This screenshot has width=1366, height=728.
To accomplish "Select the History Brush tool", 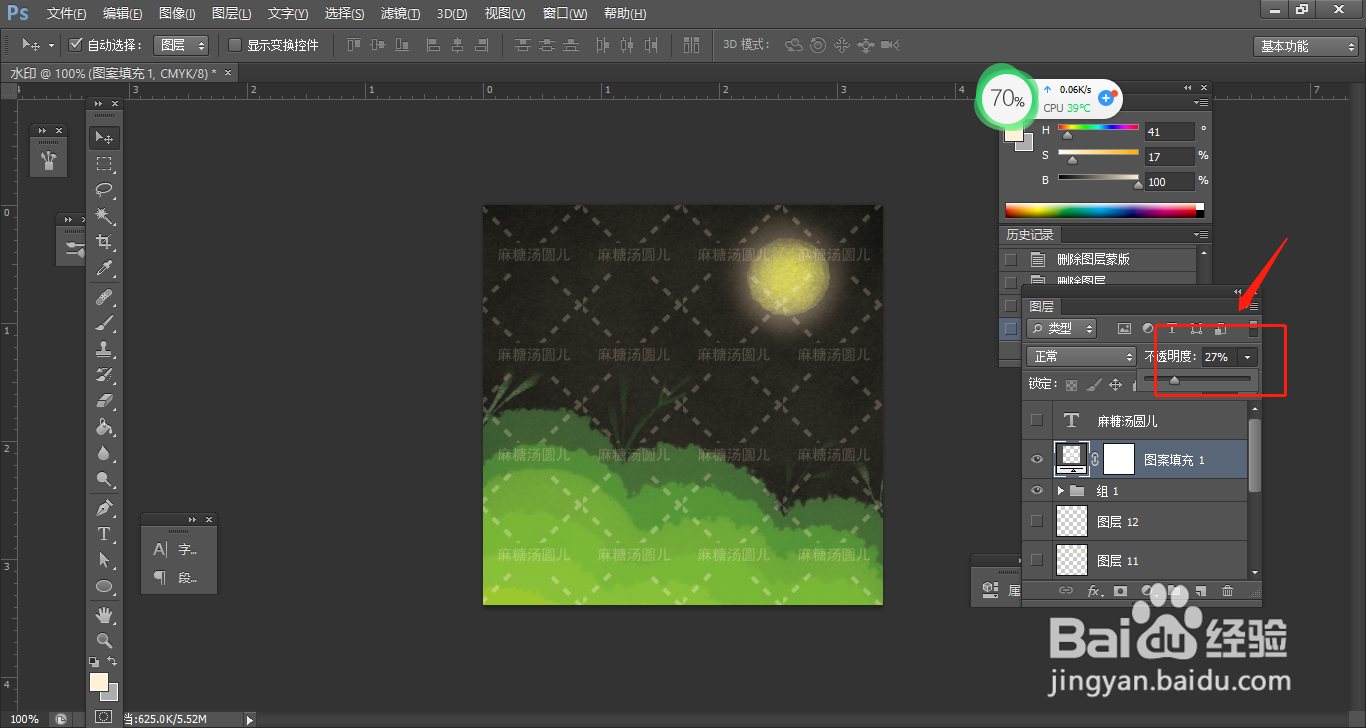I will [x=104, y=375].
